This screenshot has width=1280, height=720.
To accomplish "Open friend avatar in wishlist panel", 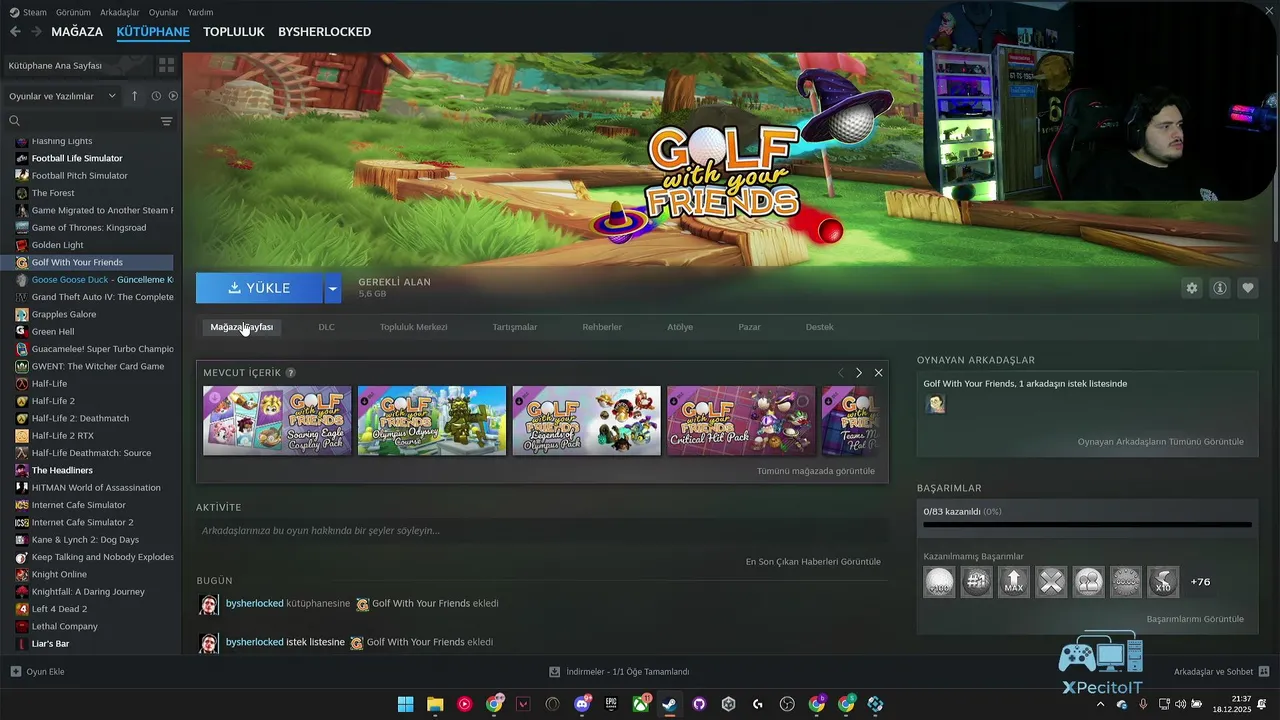I will [935, 404].
